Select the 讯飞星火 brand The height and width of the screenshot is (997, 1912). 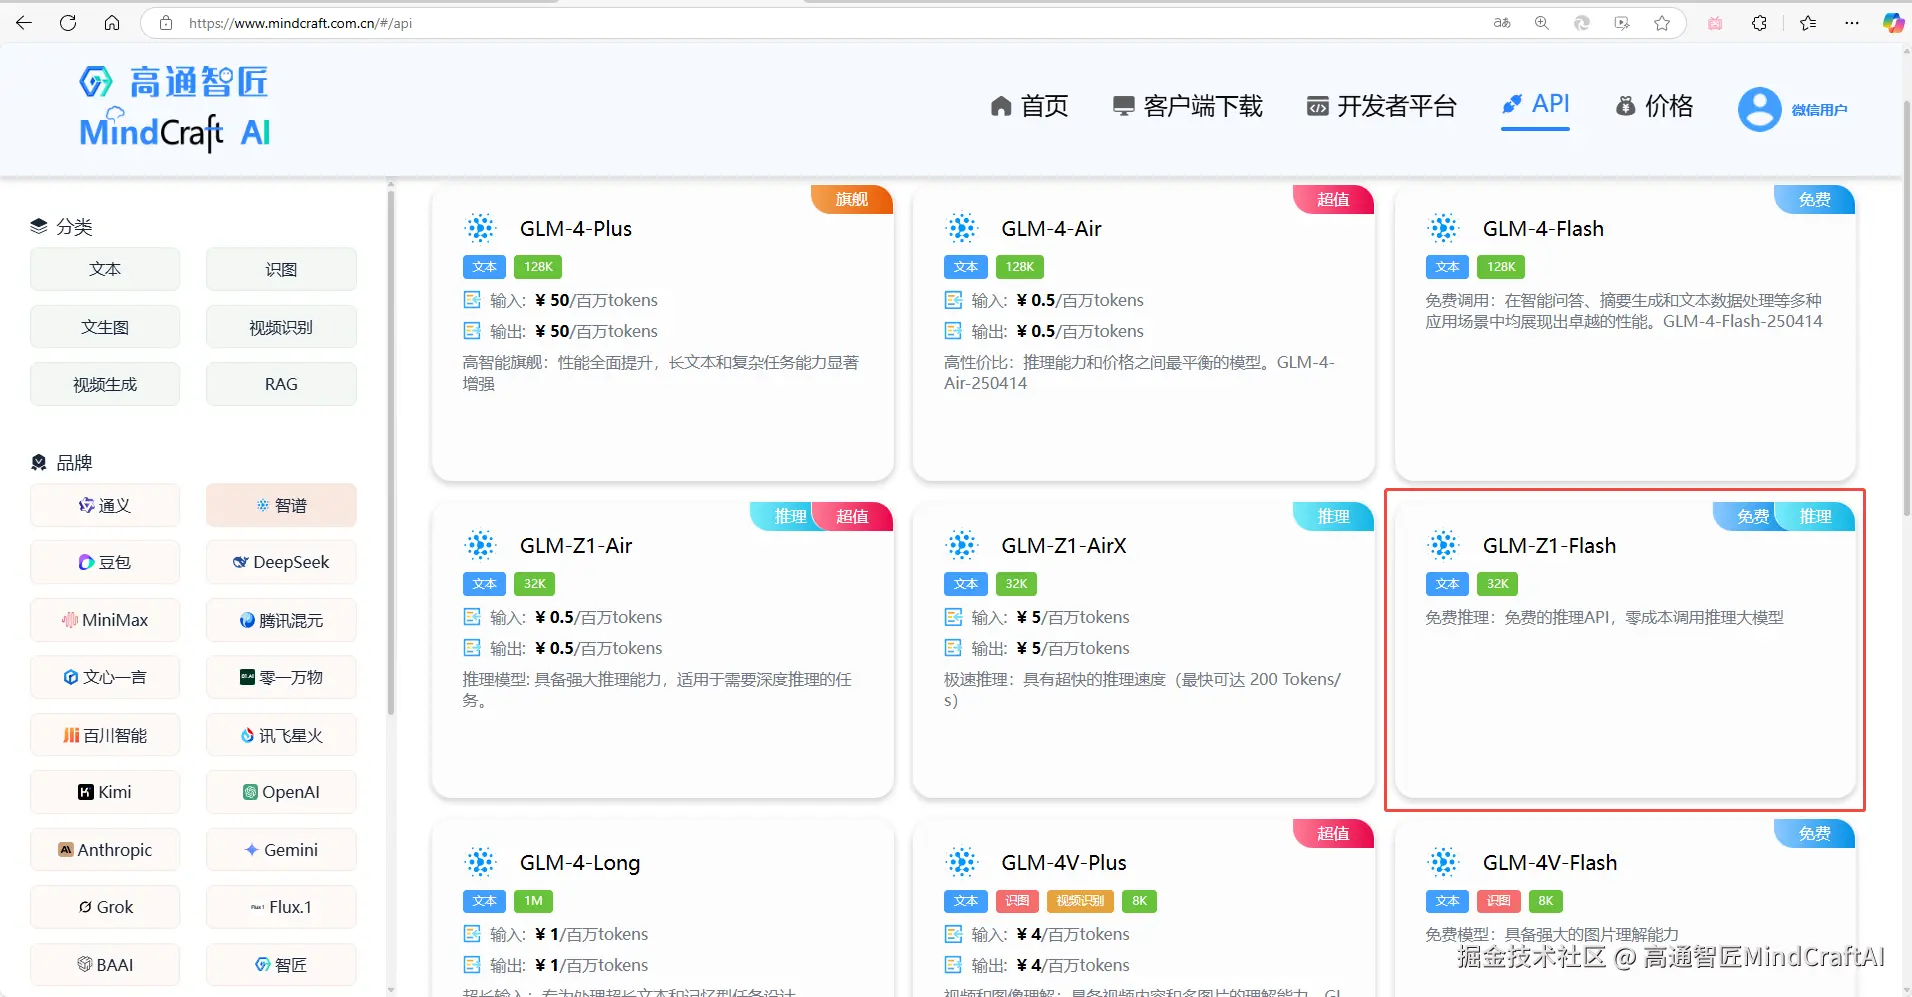click(x=281, y=735)
